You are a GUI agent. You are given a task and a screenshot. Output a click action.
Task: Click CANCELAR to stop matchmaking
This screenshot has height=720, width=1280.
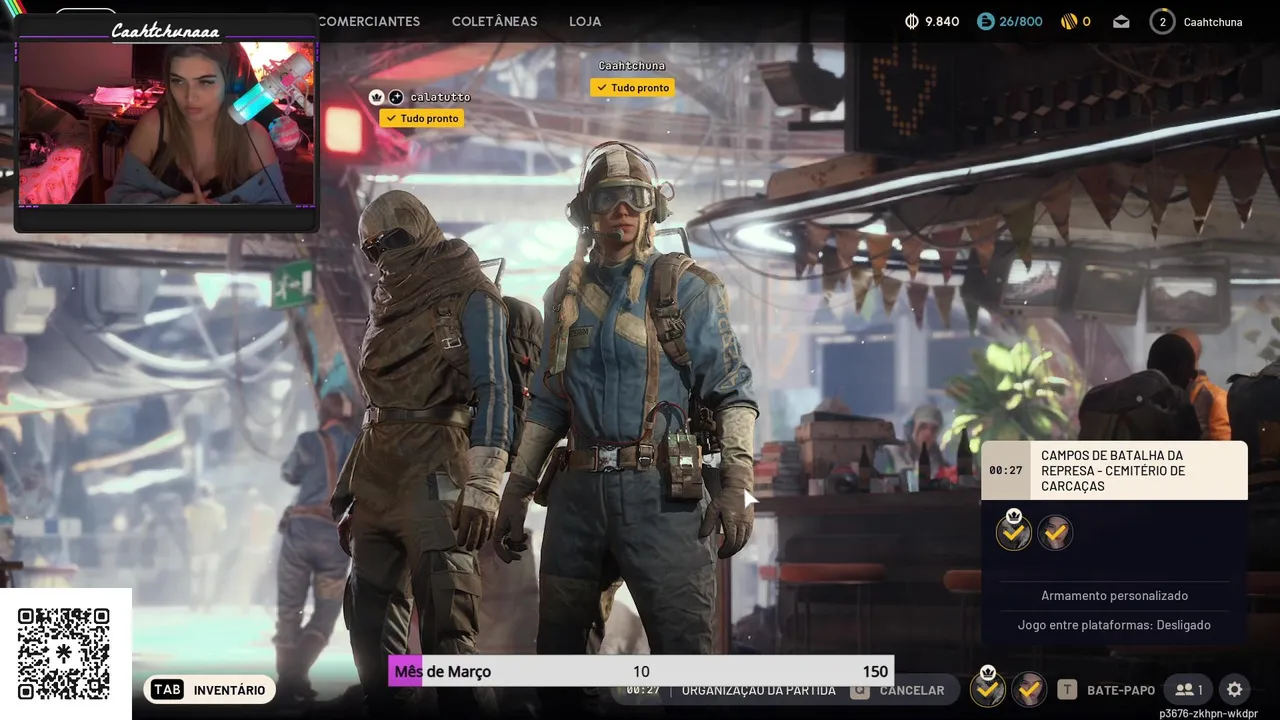coord(912,690)
